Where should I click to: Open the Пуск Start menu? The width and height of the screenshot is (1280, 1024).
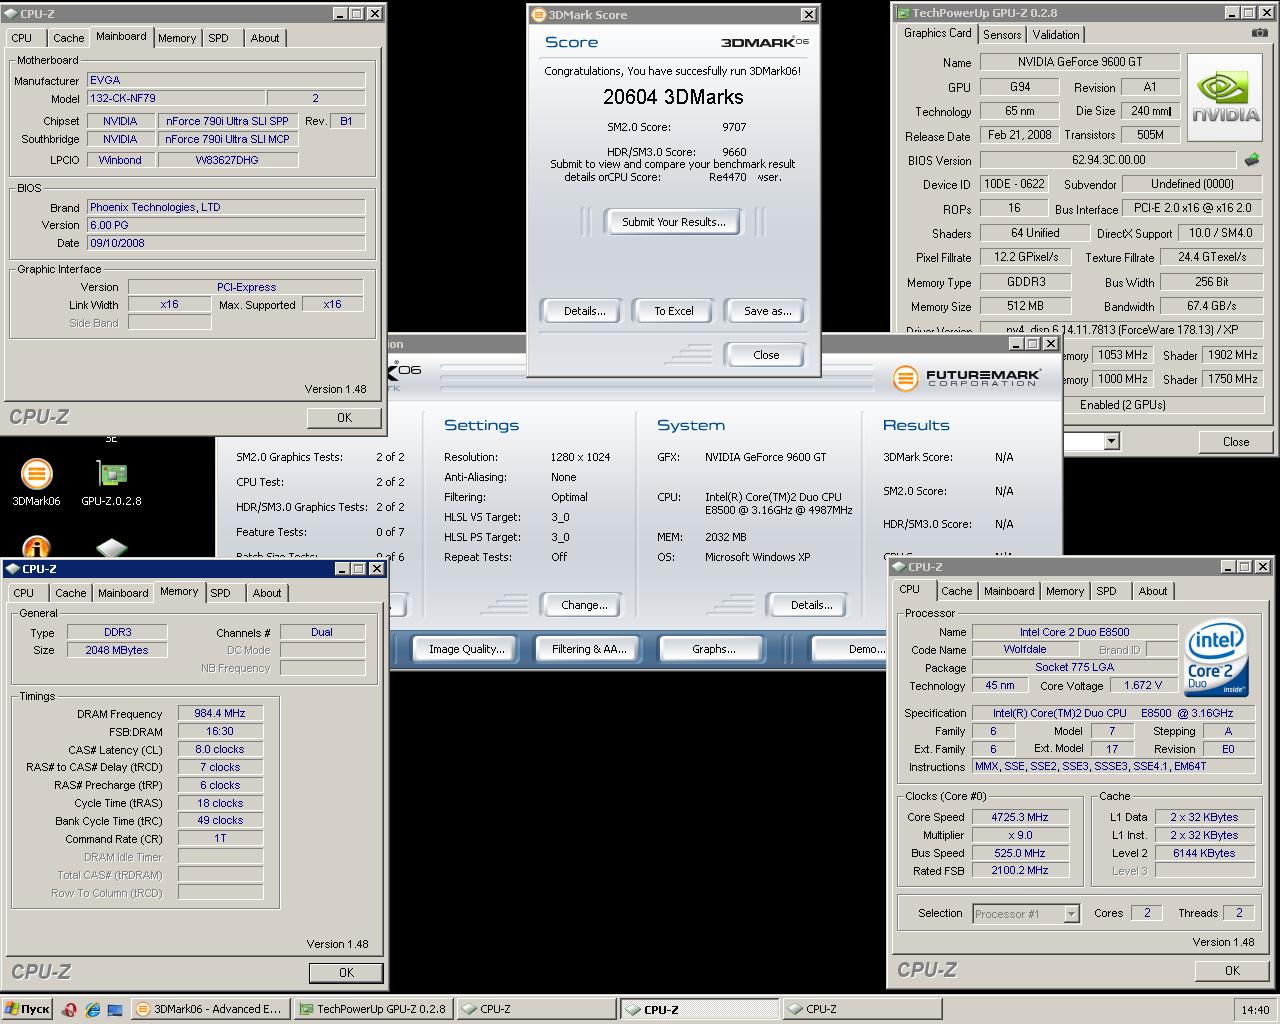pos(27,1009)
